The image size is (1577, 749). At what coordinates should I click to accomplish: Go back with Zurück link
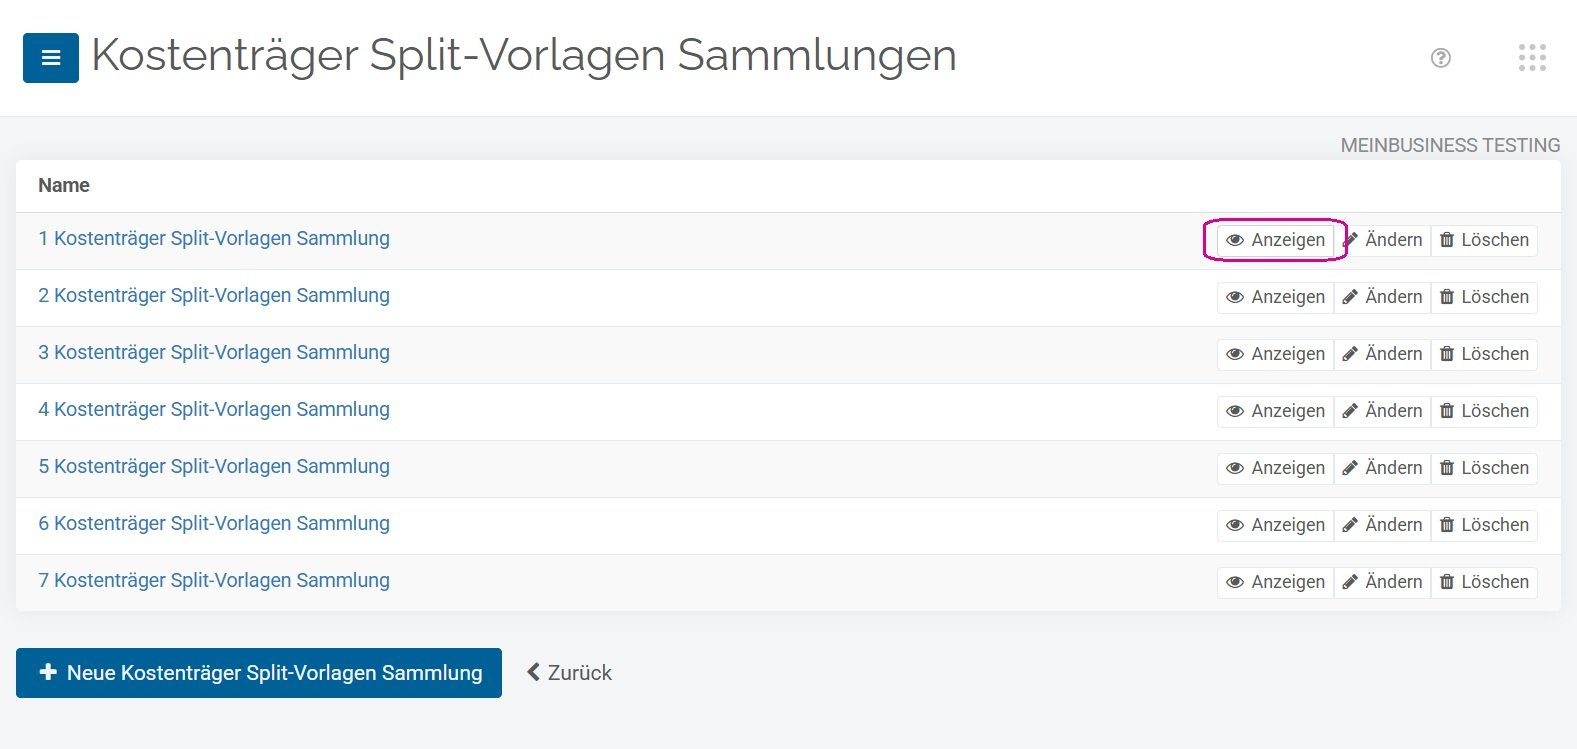point(570,673)
